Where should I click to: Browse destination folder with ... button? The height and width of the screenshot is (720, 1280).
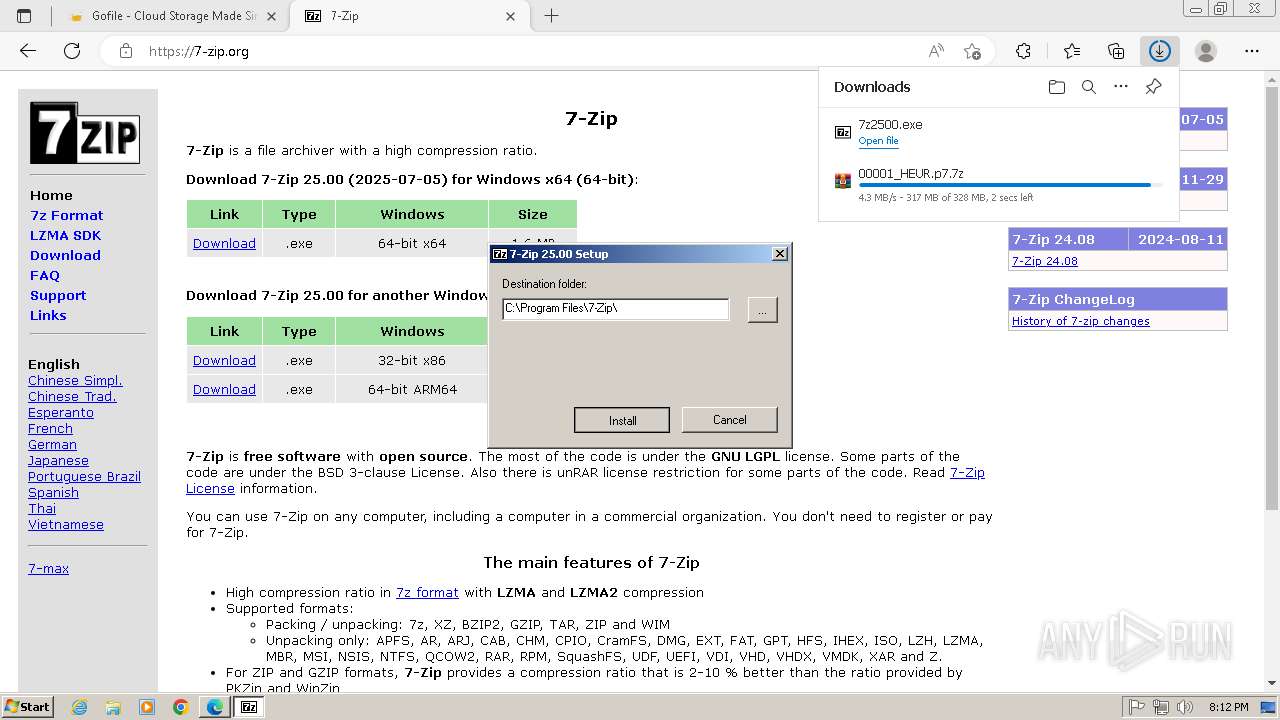pos(762,310)
